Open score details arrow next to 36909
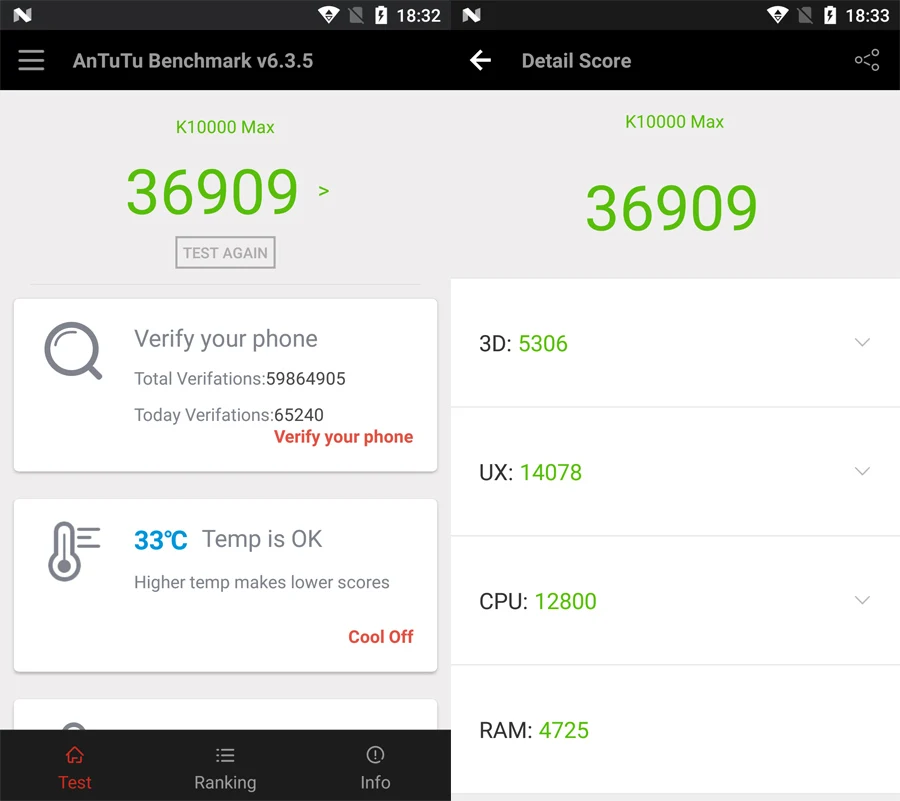This screenshot has width=900, height=801. [x=324, y=191]
